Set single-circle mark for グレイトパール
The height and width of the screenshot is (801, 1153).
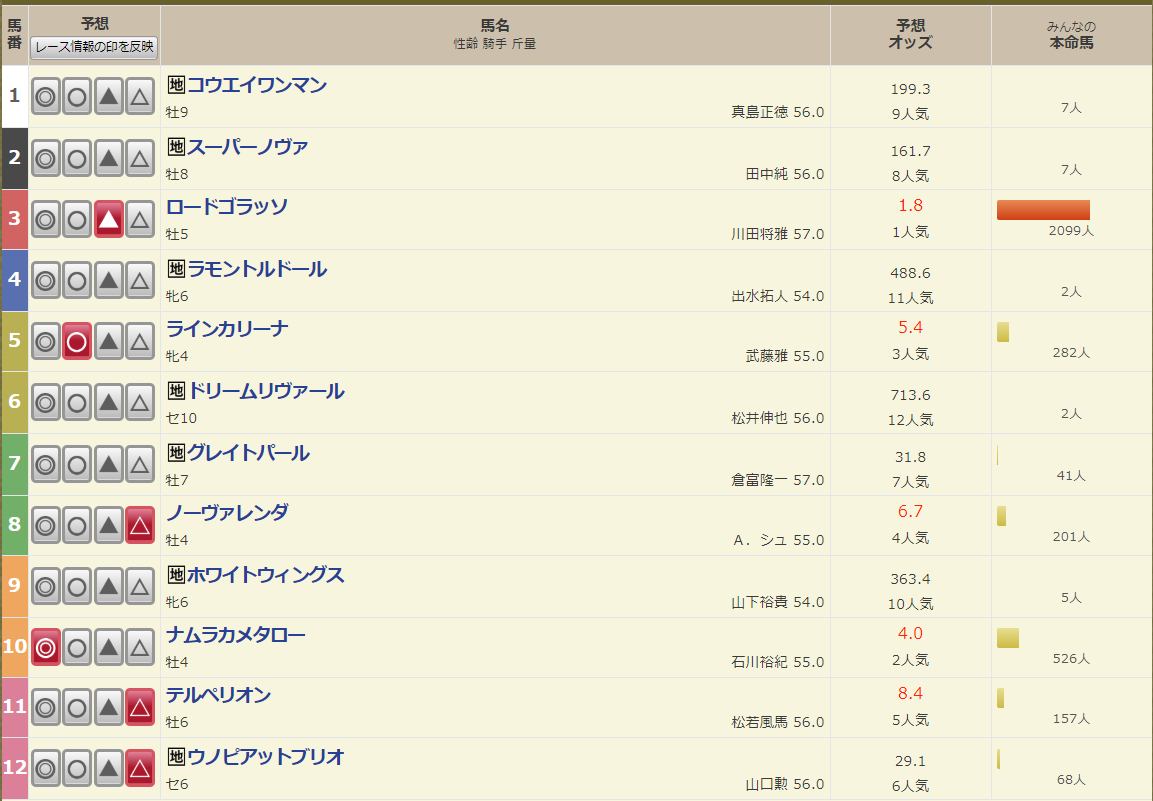77,464
